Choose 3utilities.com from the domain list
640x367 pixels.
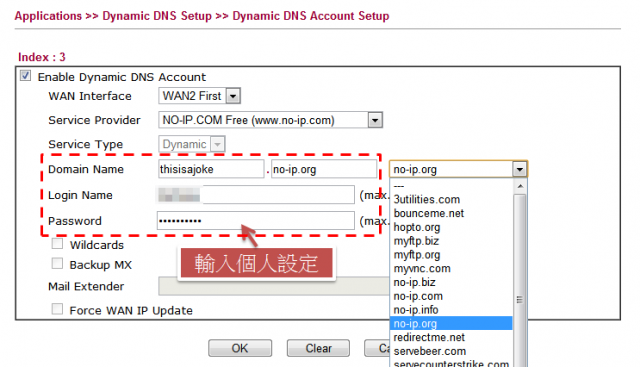coord(451,199)
